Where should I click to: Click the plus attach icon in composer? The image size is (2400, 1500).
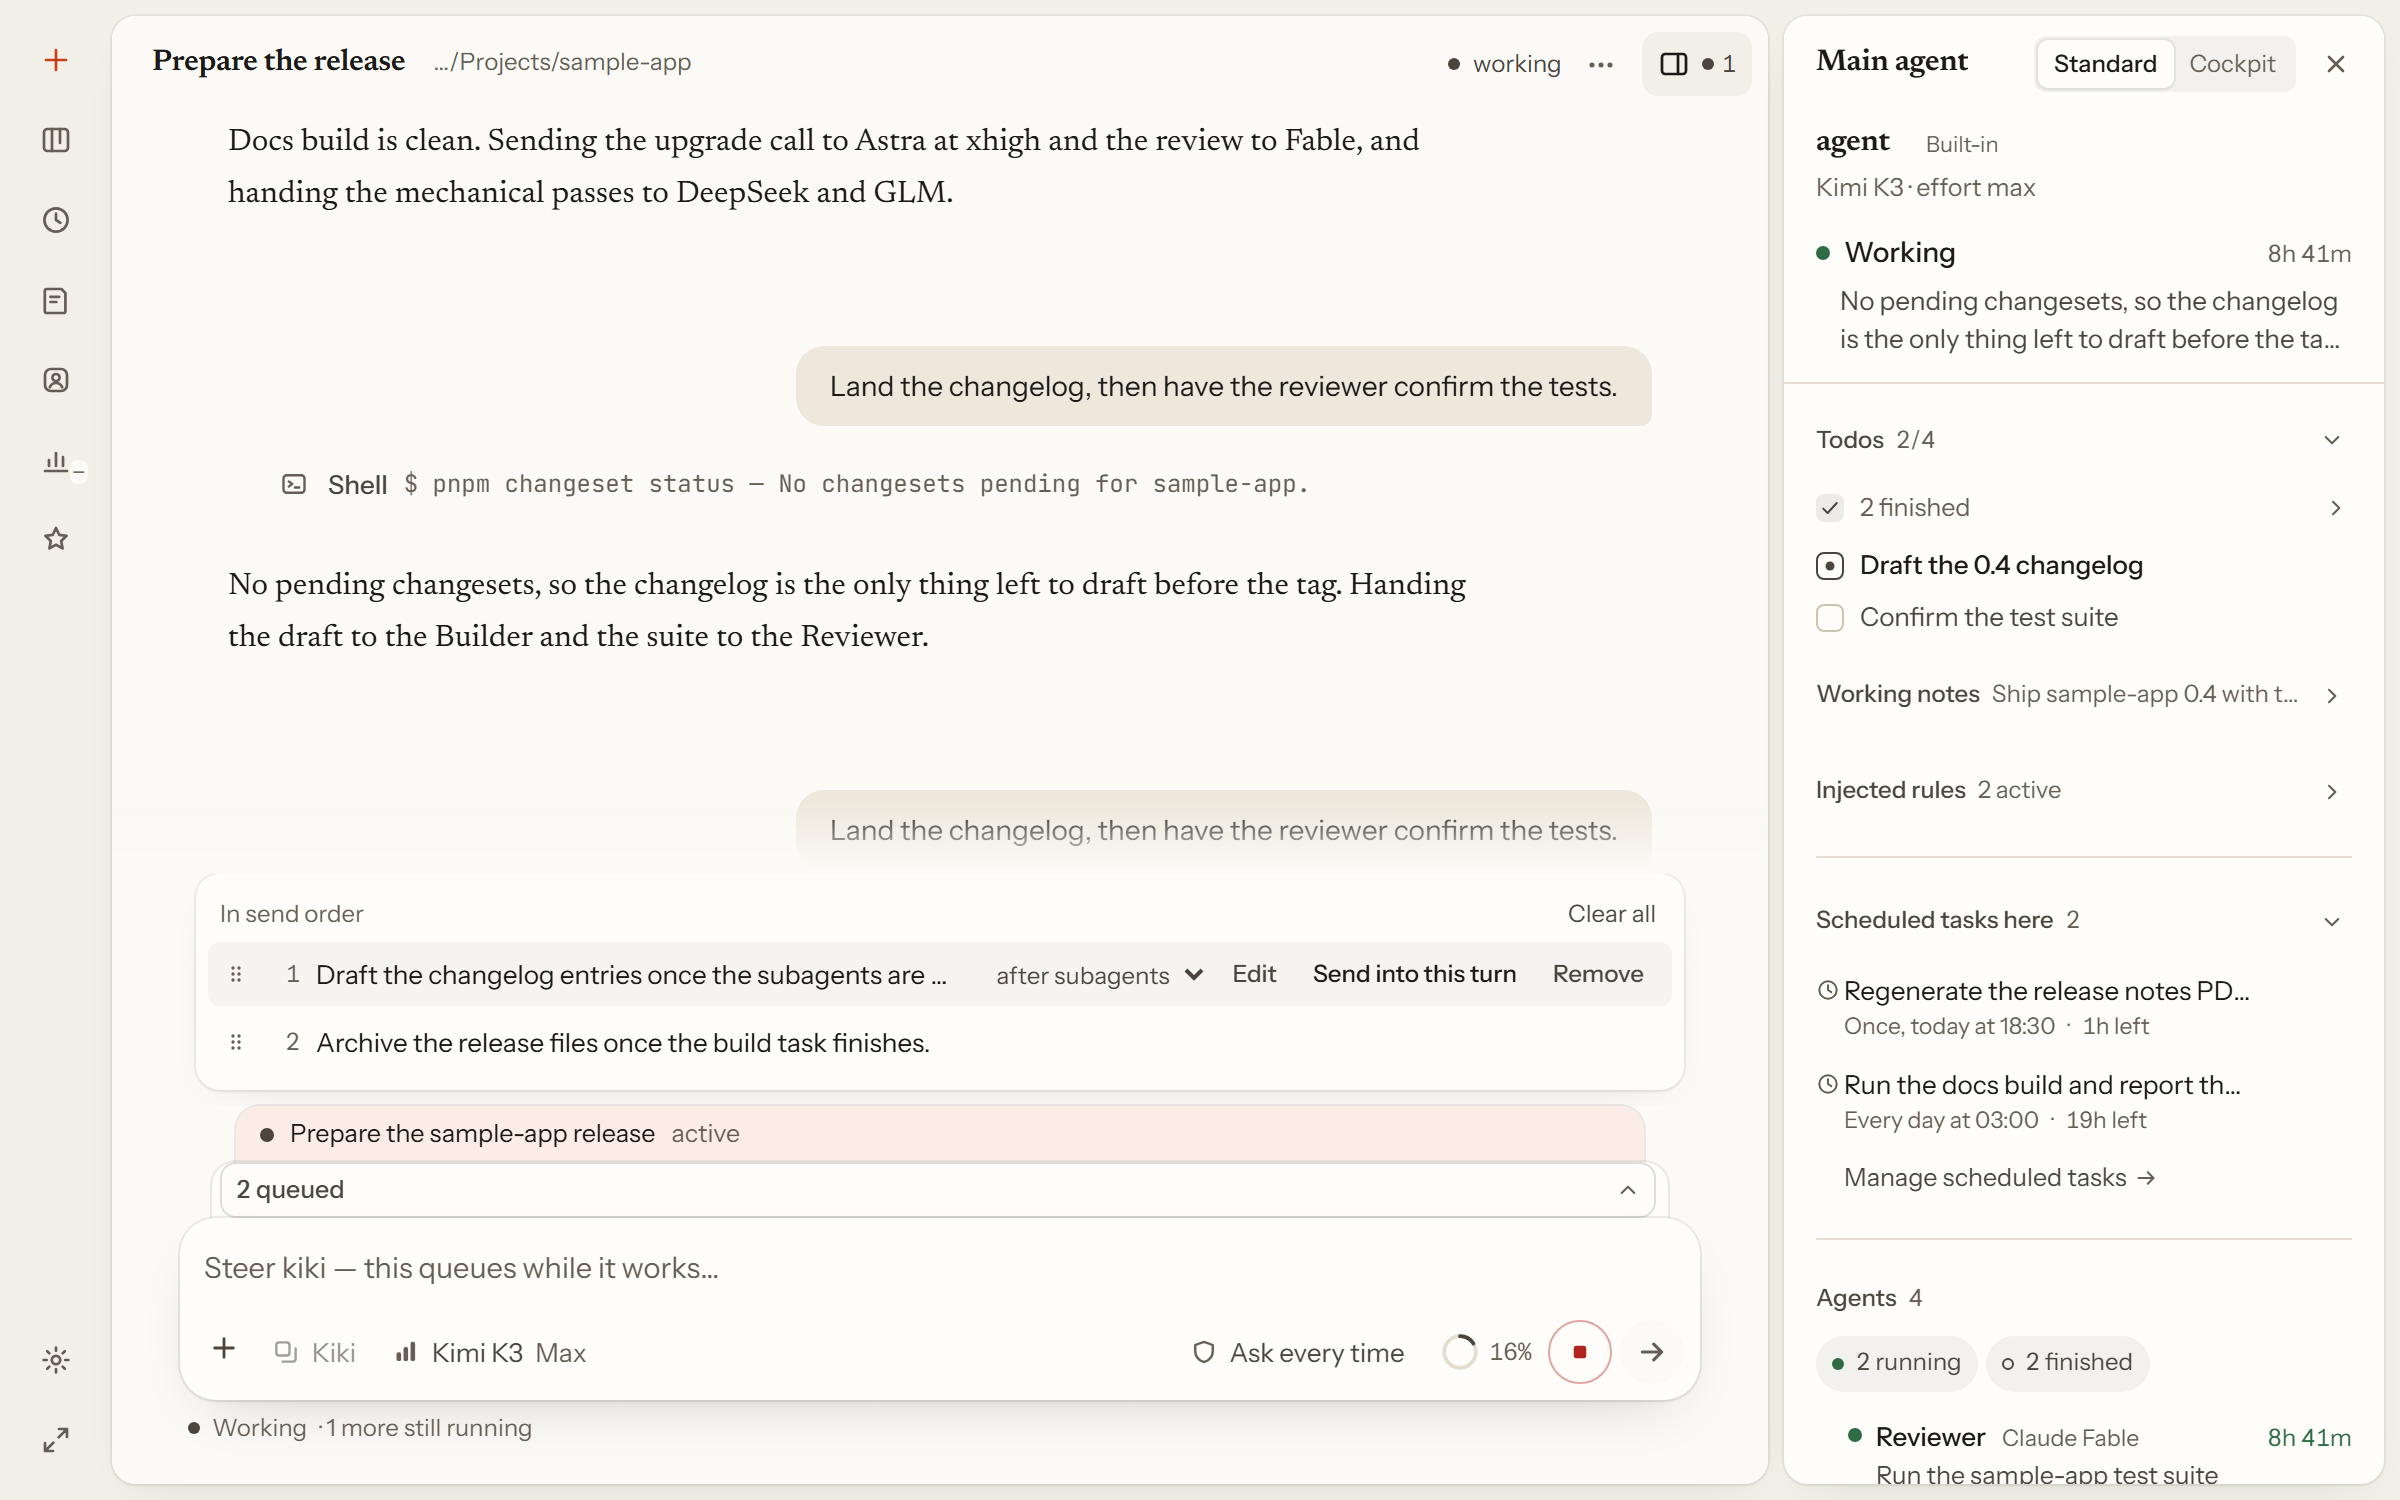point(224,1349)
